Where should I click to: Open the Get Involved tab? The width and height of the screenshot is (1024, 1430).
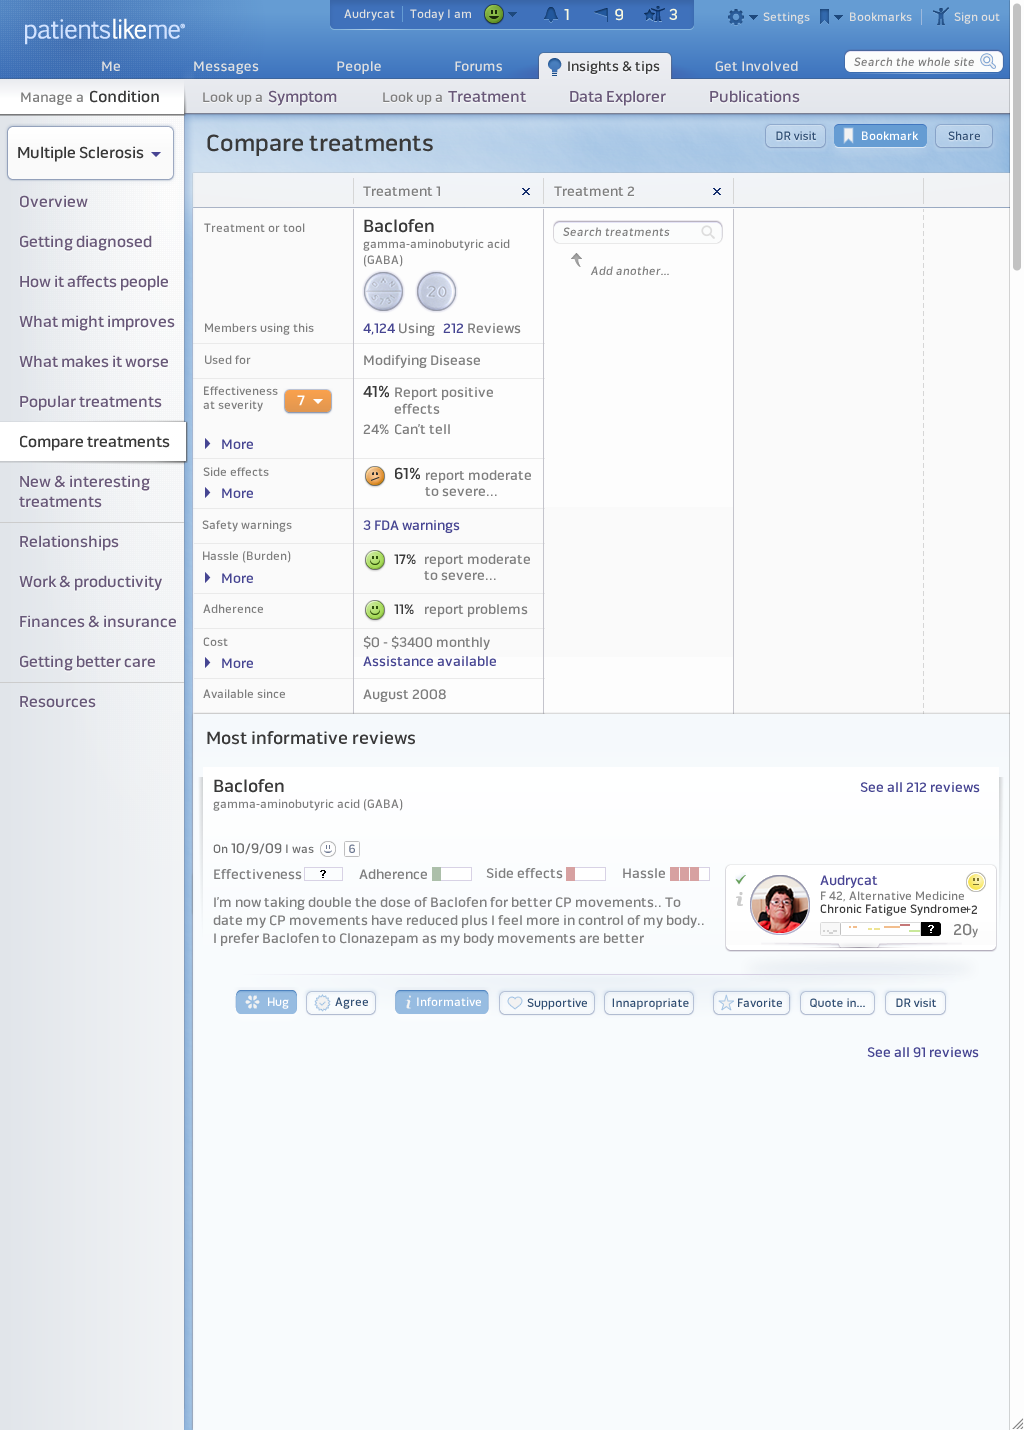(x=756, y=66)
